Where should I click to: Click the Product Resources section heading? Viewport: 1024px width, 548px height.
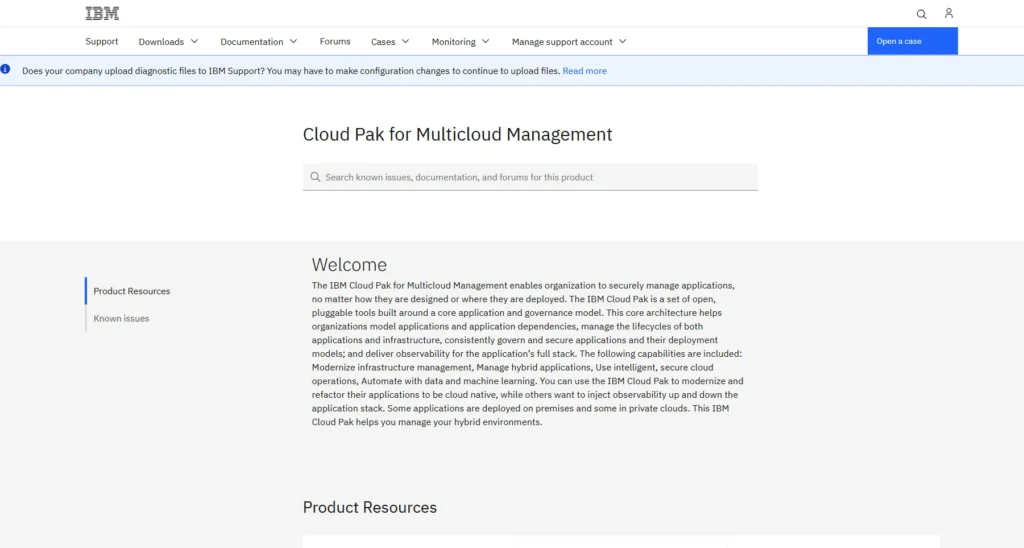click(370, 507)
